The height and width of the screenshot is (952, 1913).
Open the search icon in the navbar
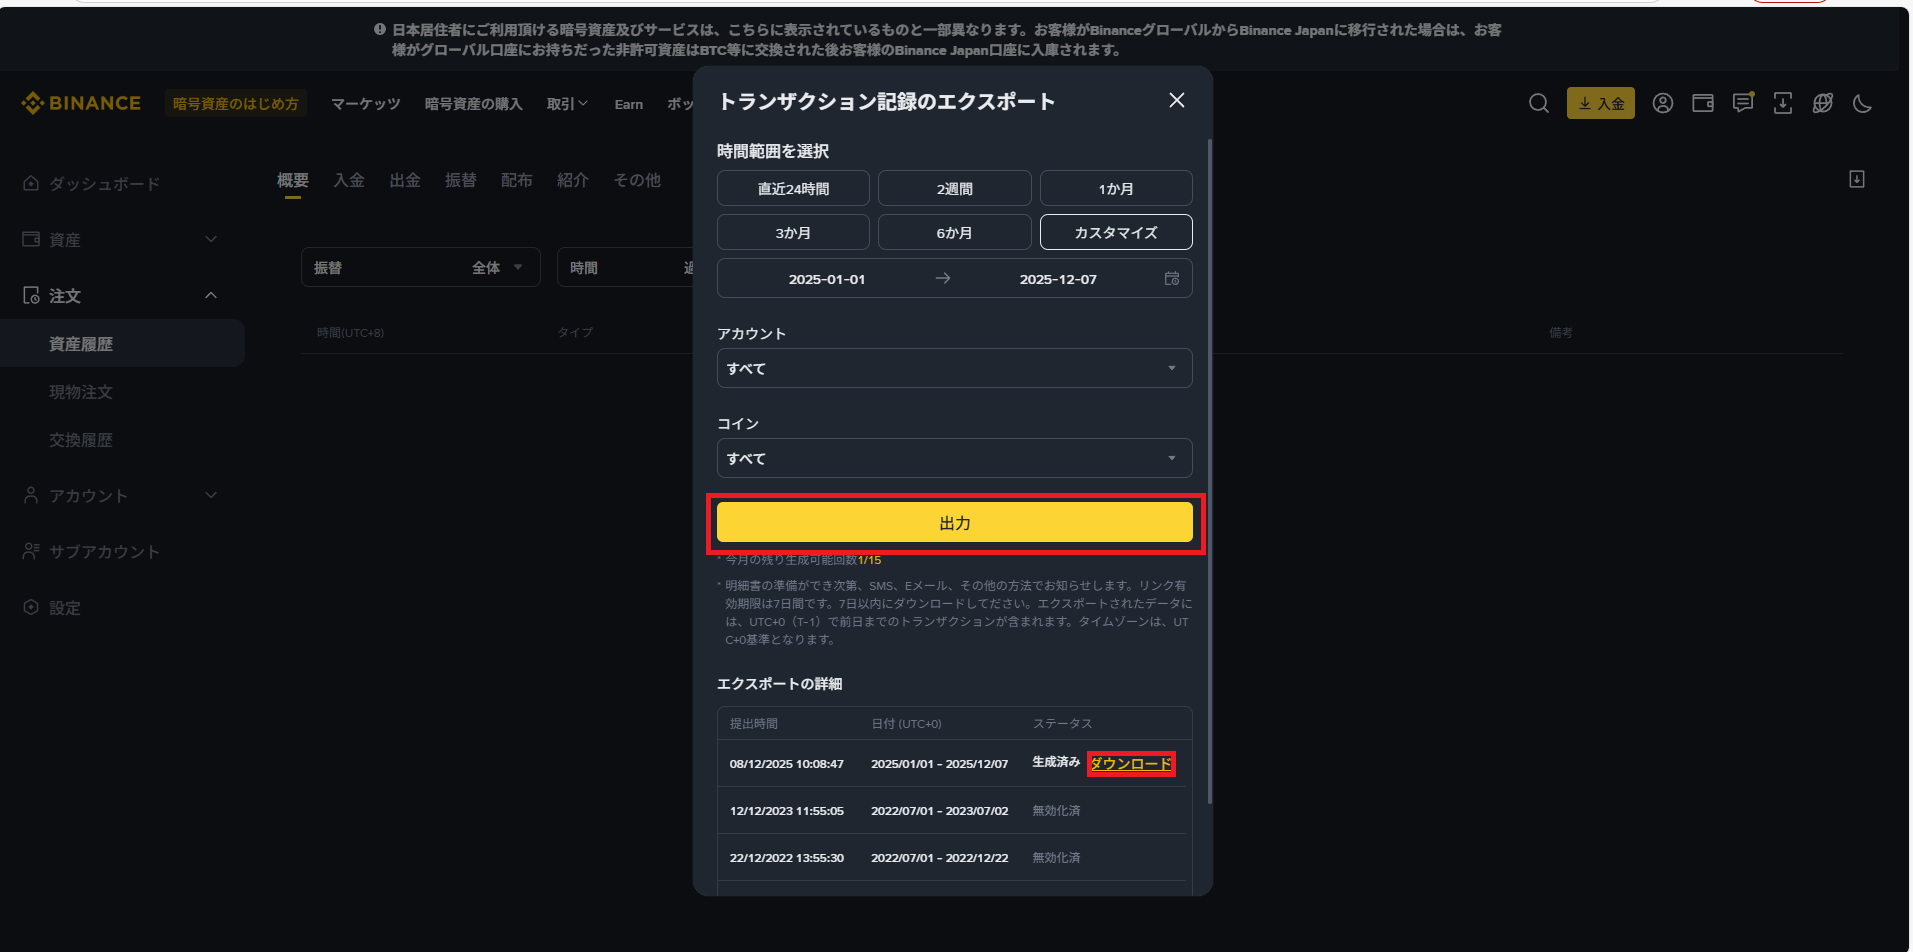(1538, 103)
